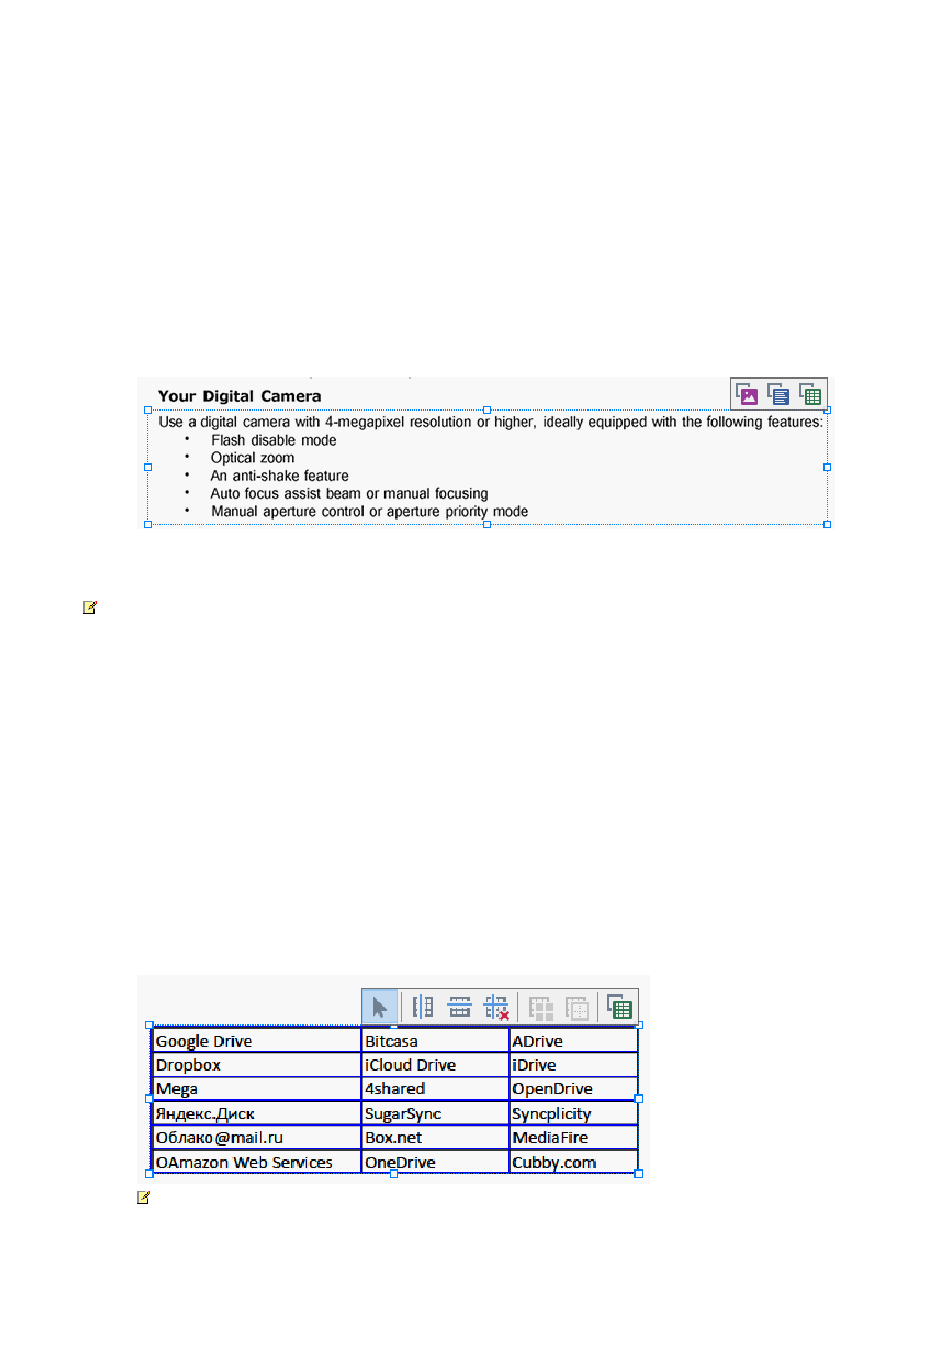Click the table area icon above the camera text
The height and width of the screenshot is (1360, 950).
tap(810, 395)
